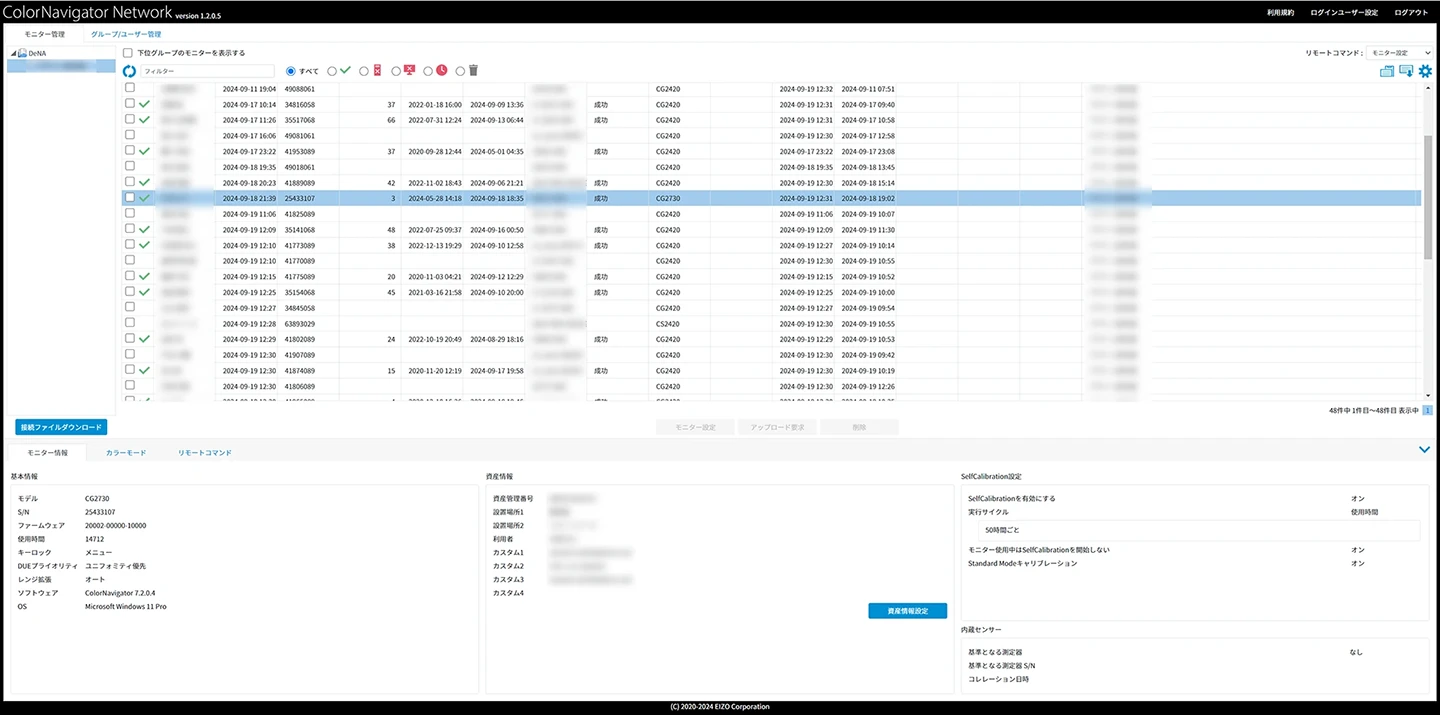Screen dimensions: 1440x715
Task: Click the green check in highlighted row 25433107
Action: coord(145,198)
